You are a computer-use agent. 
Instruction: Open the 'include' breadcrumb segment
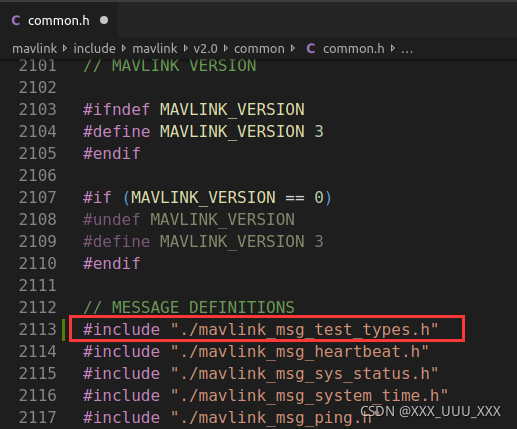click(94, 49)
